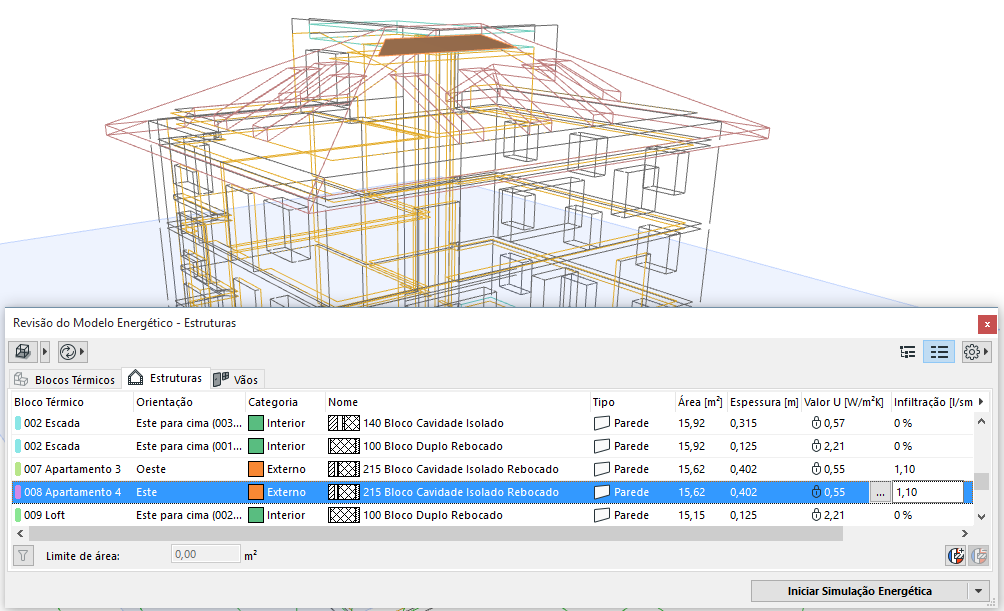This screenshot has height=611, width=1004.
Task: Click the lock icon beside U-value 0,57
Action: (x=816, y=423)
